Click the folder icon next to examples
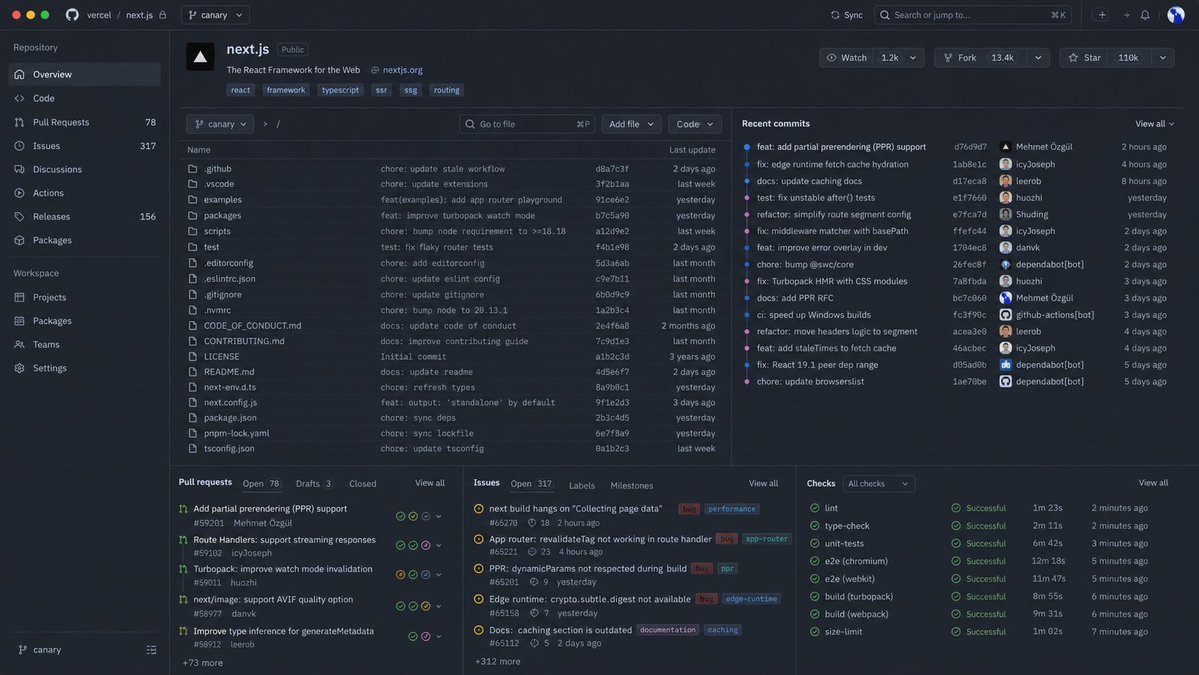 (193, 200)
